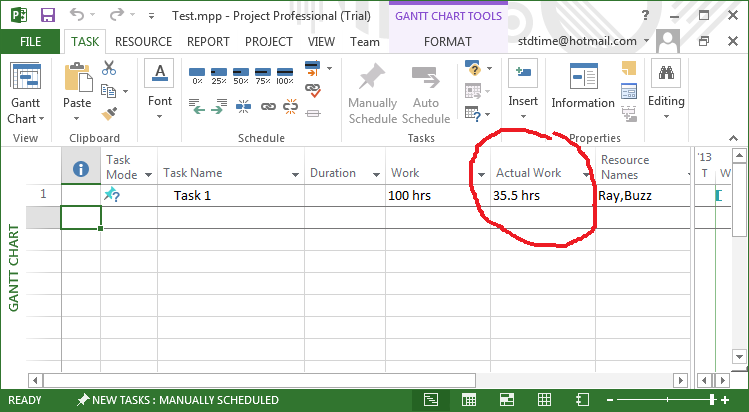The image size is (749, 412).
Task: Click the Insert task button
Action: point(523,89)
